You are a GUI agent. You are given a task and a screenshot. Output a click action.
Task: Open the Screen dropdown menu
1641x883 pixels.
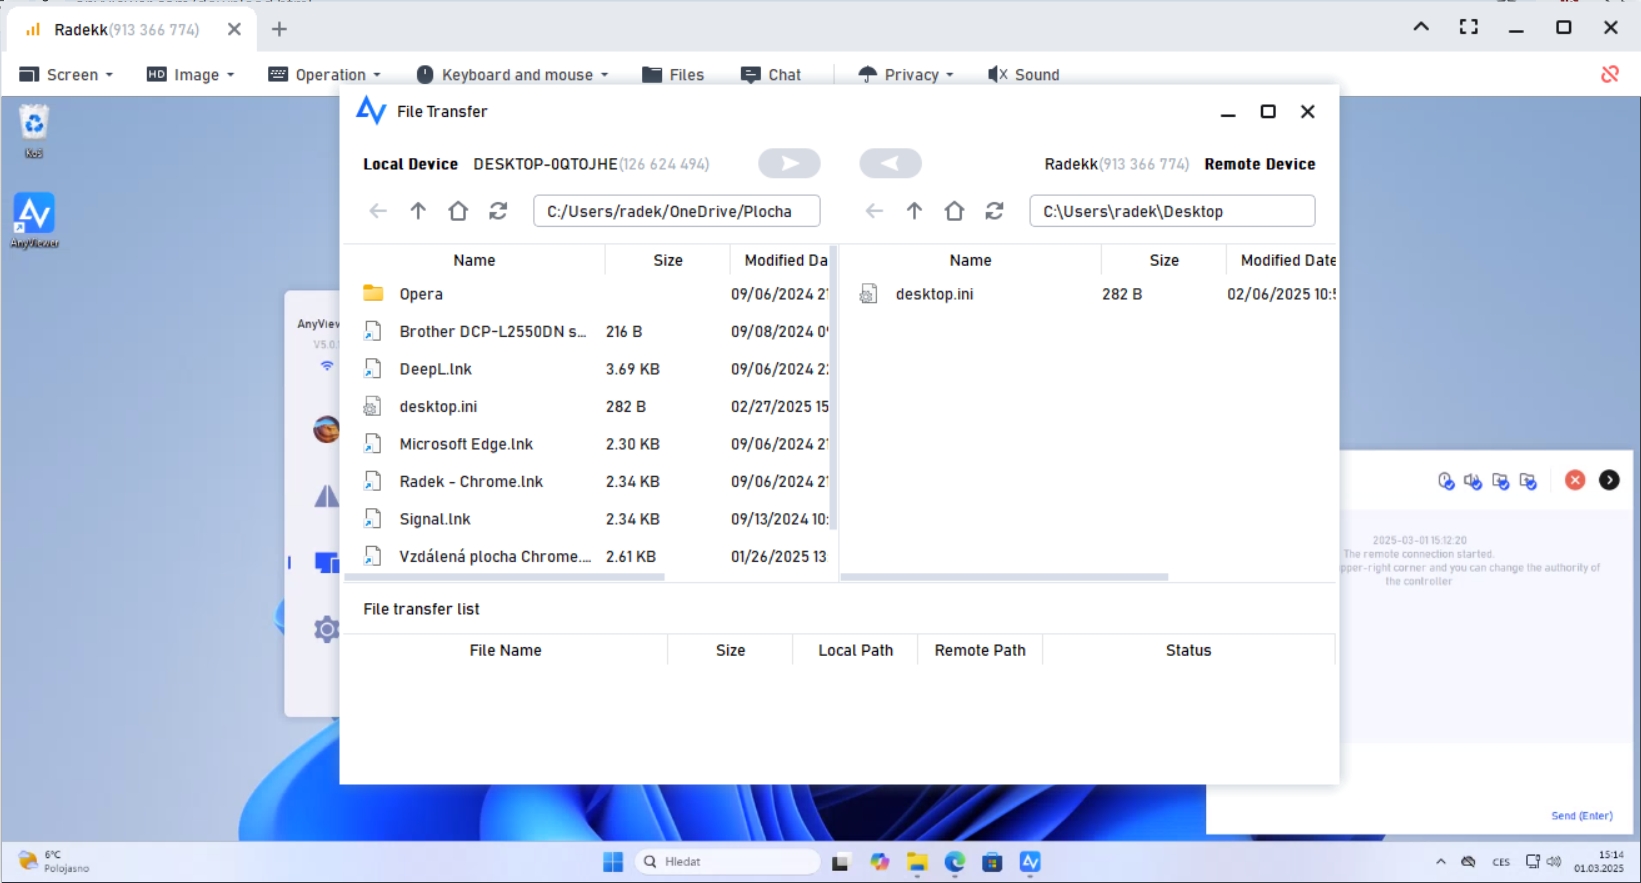[66, 74]
